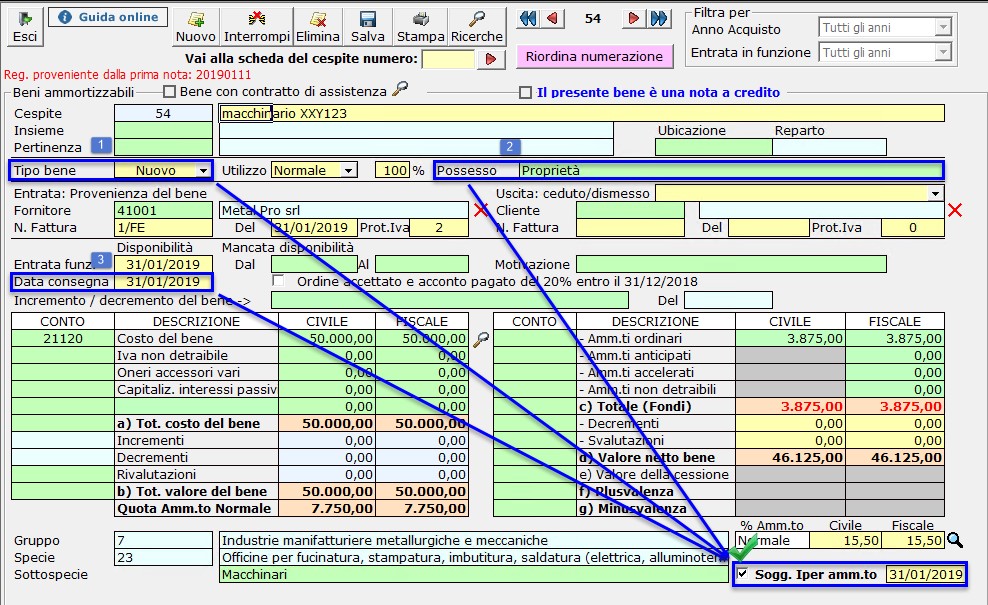The width and height of the screenshot is (988, 605).
Task: Open Ricerche search tool
Action: [x=477, y=28]
